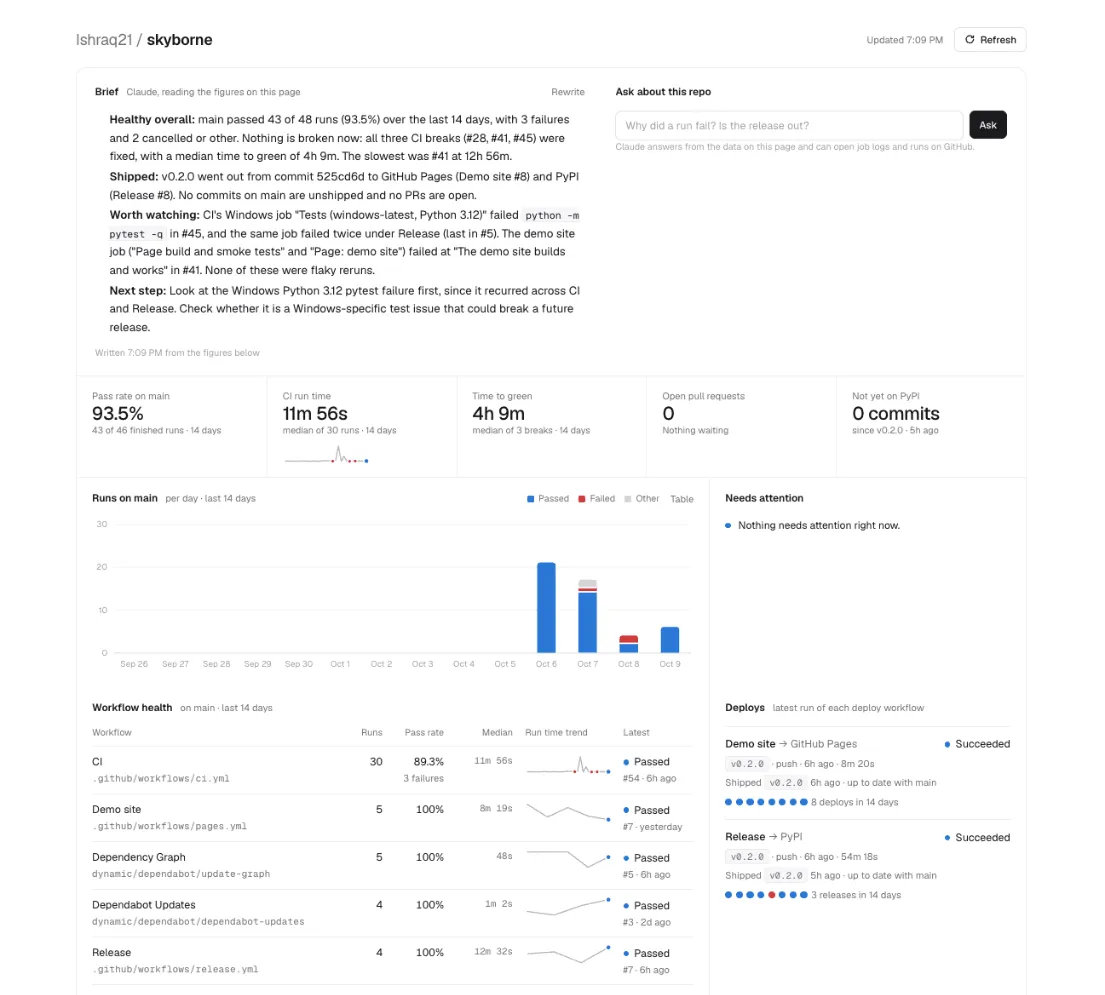Click the Demo site run time trend sparkline
The width and height of the screenshot is (1105, 995).
click(568, 812)
